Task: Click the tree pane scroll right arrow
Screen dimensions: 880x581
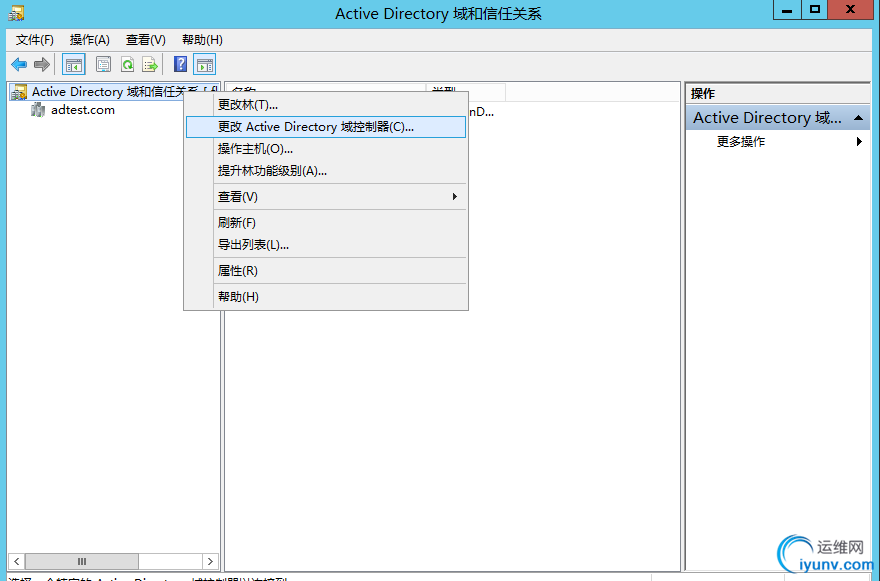Action: [x=210, y=561]
